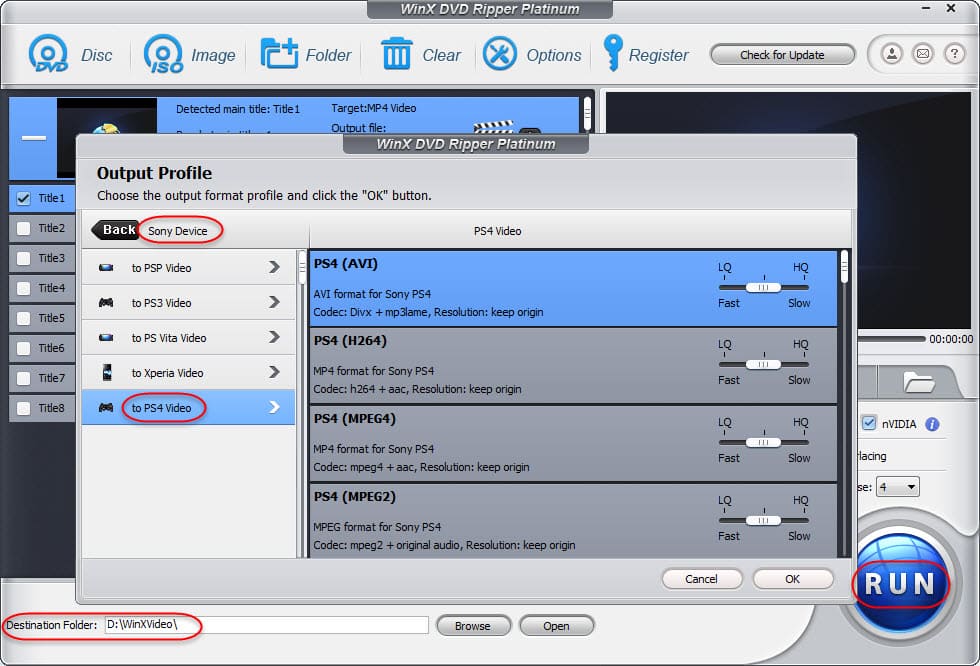This screenshot has height=666, width=980.
Task: Select to PSP Video category
Action: coord(188,267)
